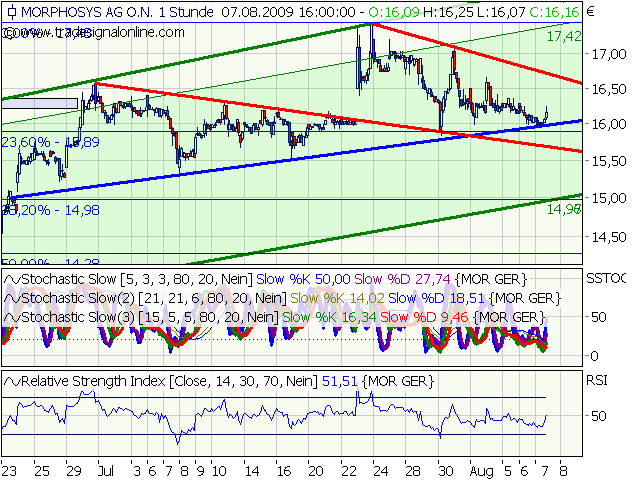The width and height of the screenshot is (640, 480).
Task: Select the high value H:16,25
Action: pyautogui.click(x=448, y=12)
